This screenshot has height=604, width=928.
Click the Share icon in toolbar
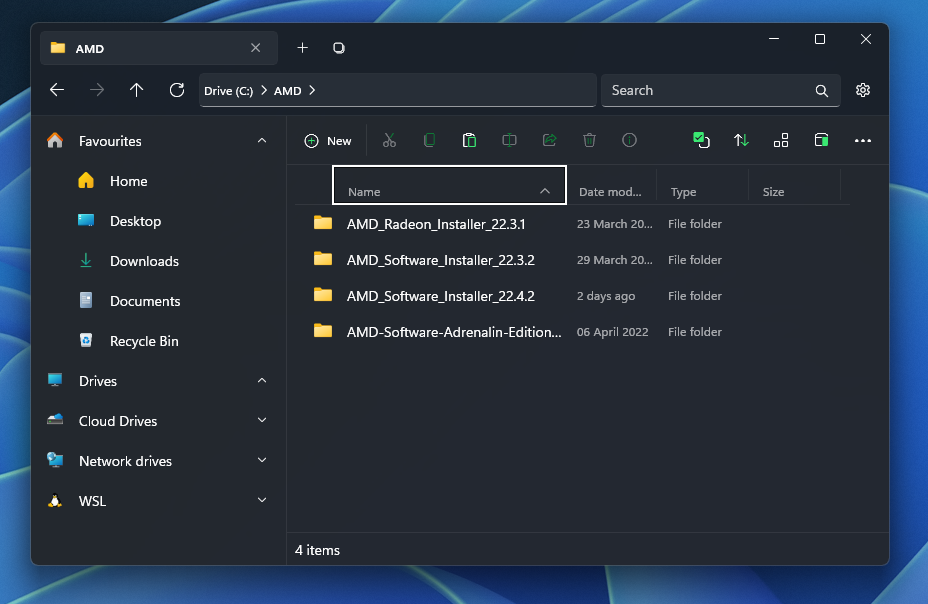click(x=549, y=140)
